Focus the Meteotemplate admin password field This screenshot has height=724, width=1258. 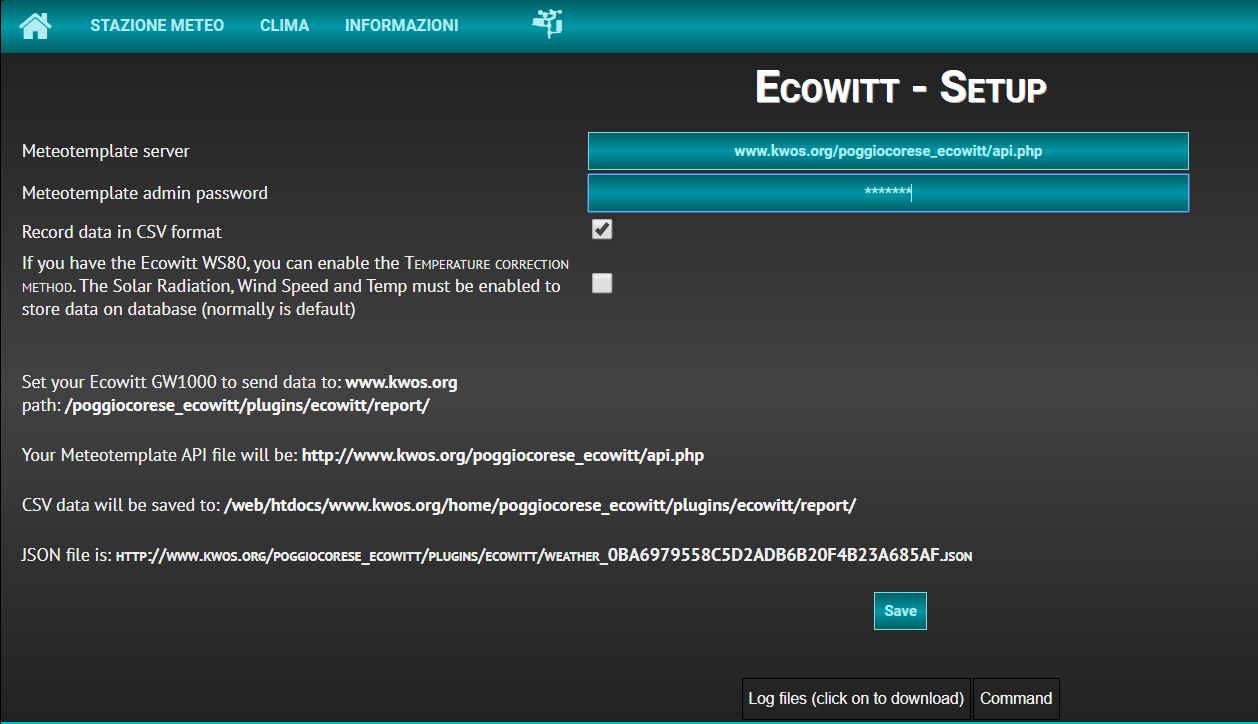888,193
